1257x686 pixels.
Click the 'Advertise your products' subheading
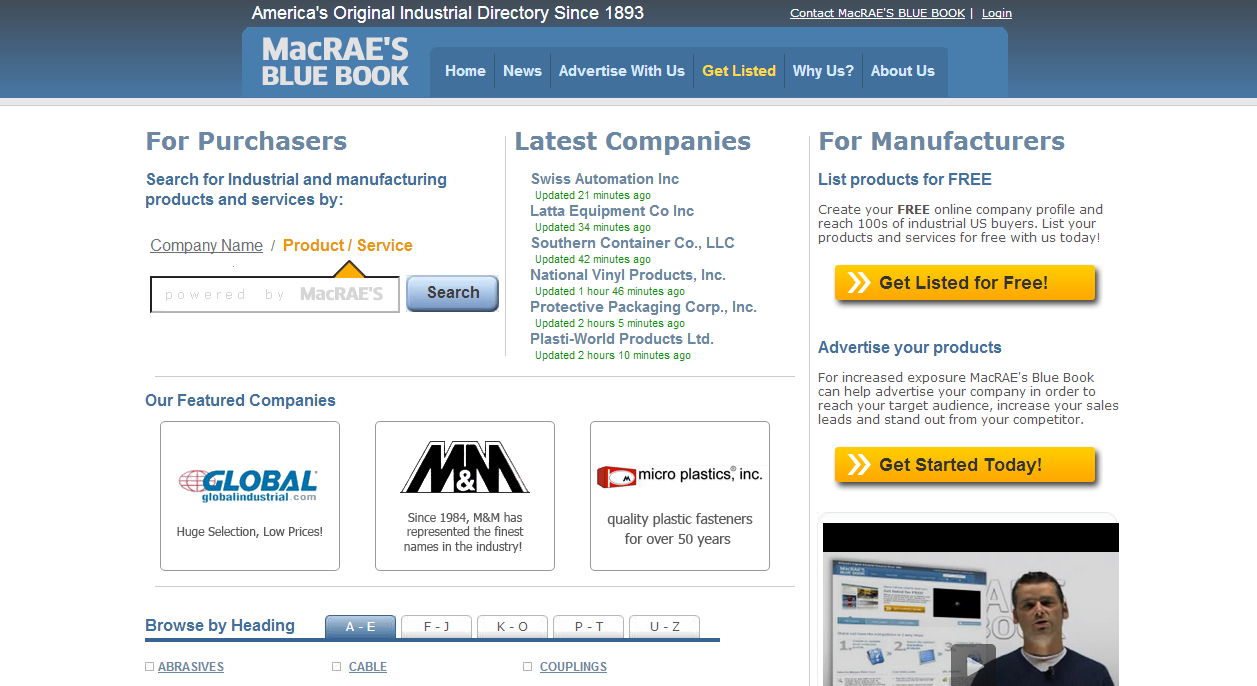pyautogui.click(x=910, y=348)
